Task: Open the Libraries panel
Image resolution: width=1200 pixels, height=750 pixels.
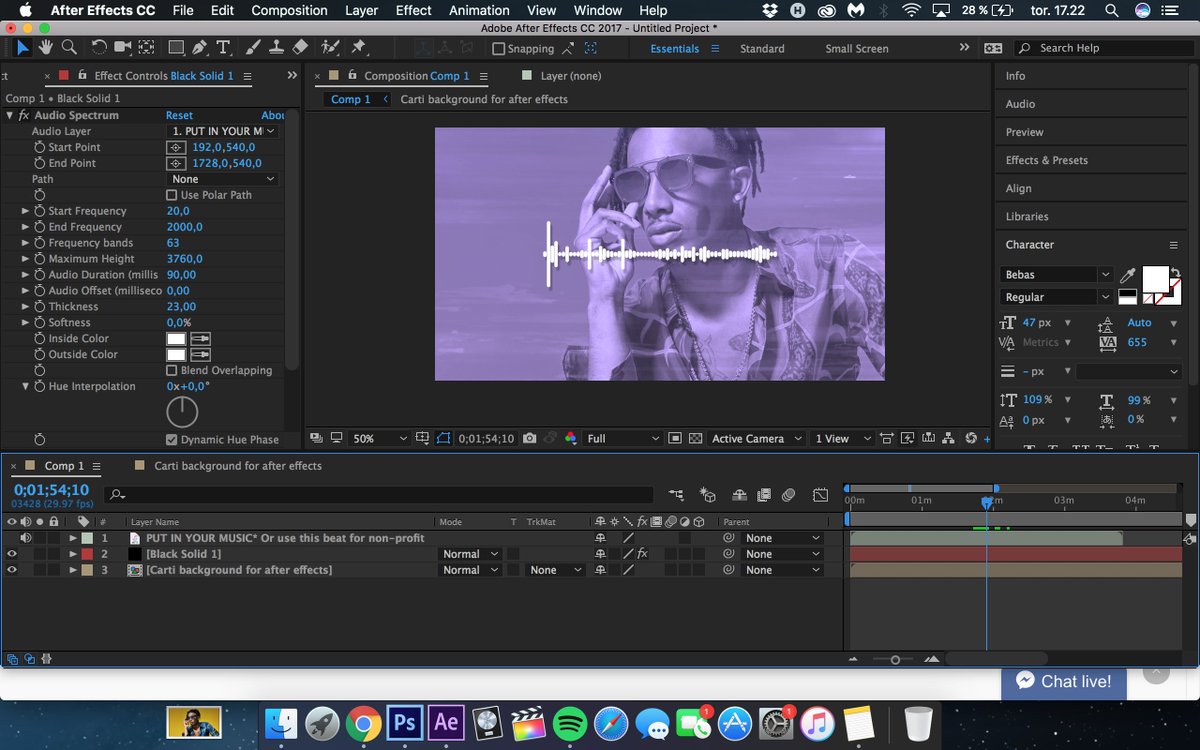Action: pyautogui.click(x=1027, y=216)
